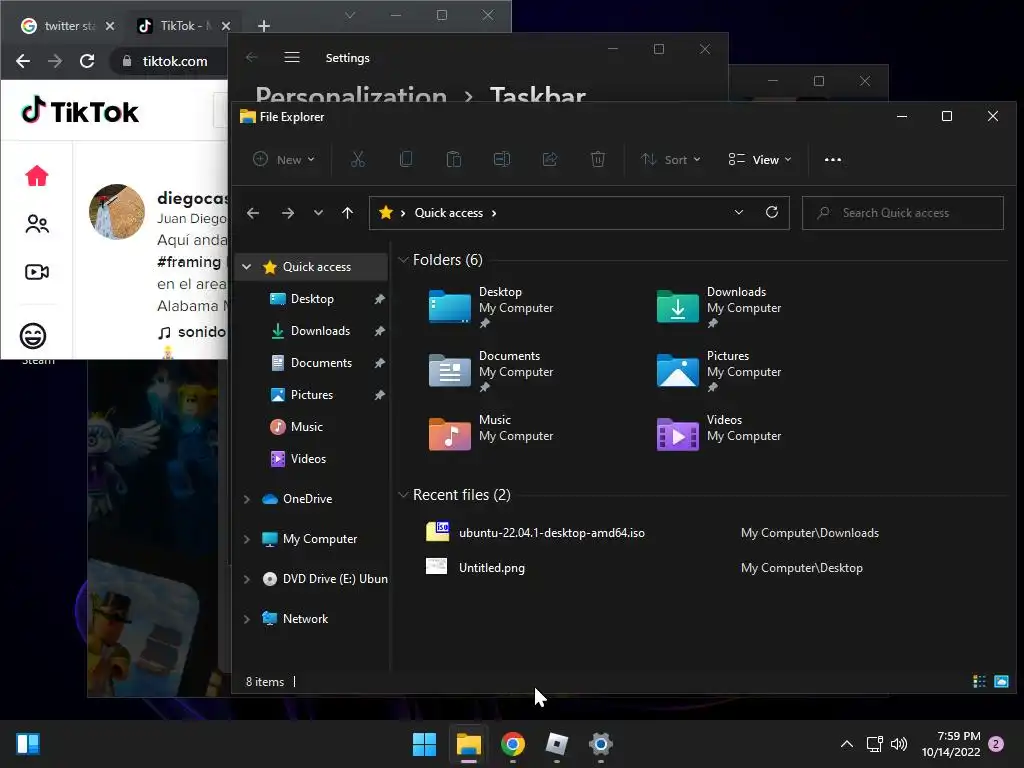The image size is (1024, 768).
Task: Go forward in File Explorer navigation
Action: pos(287,213)
